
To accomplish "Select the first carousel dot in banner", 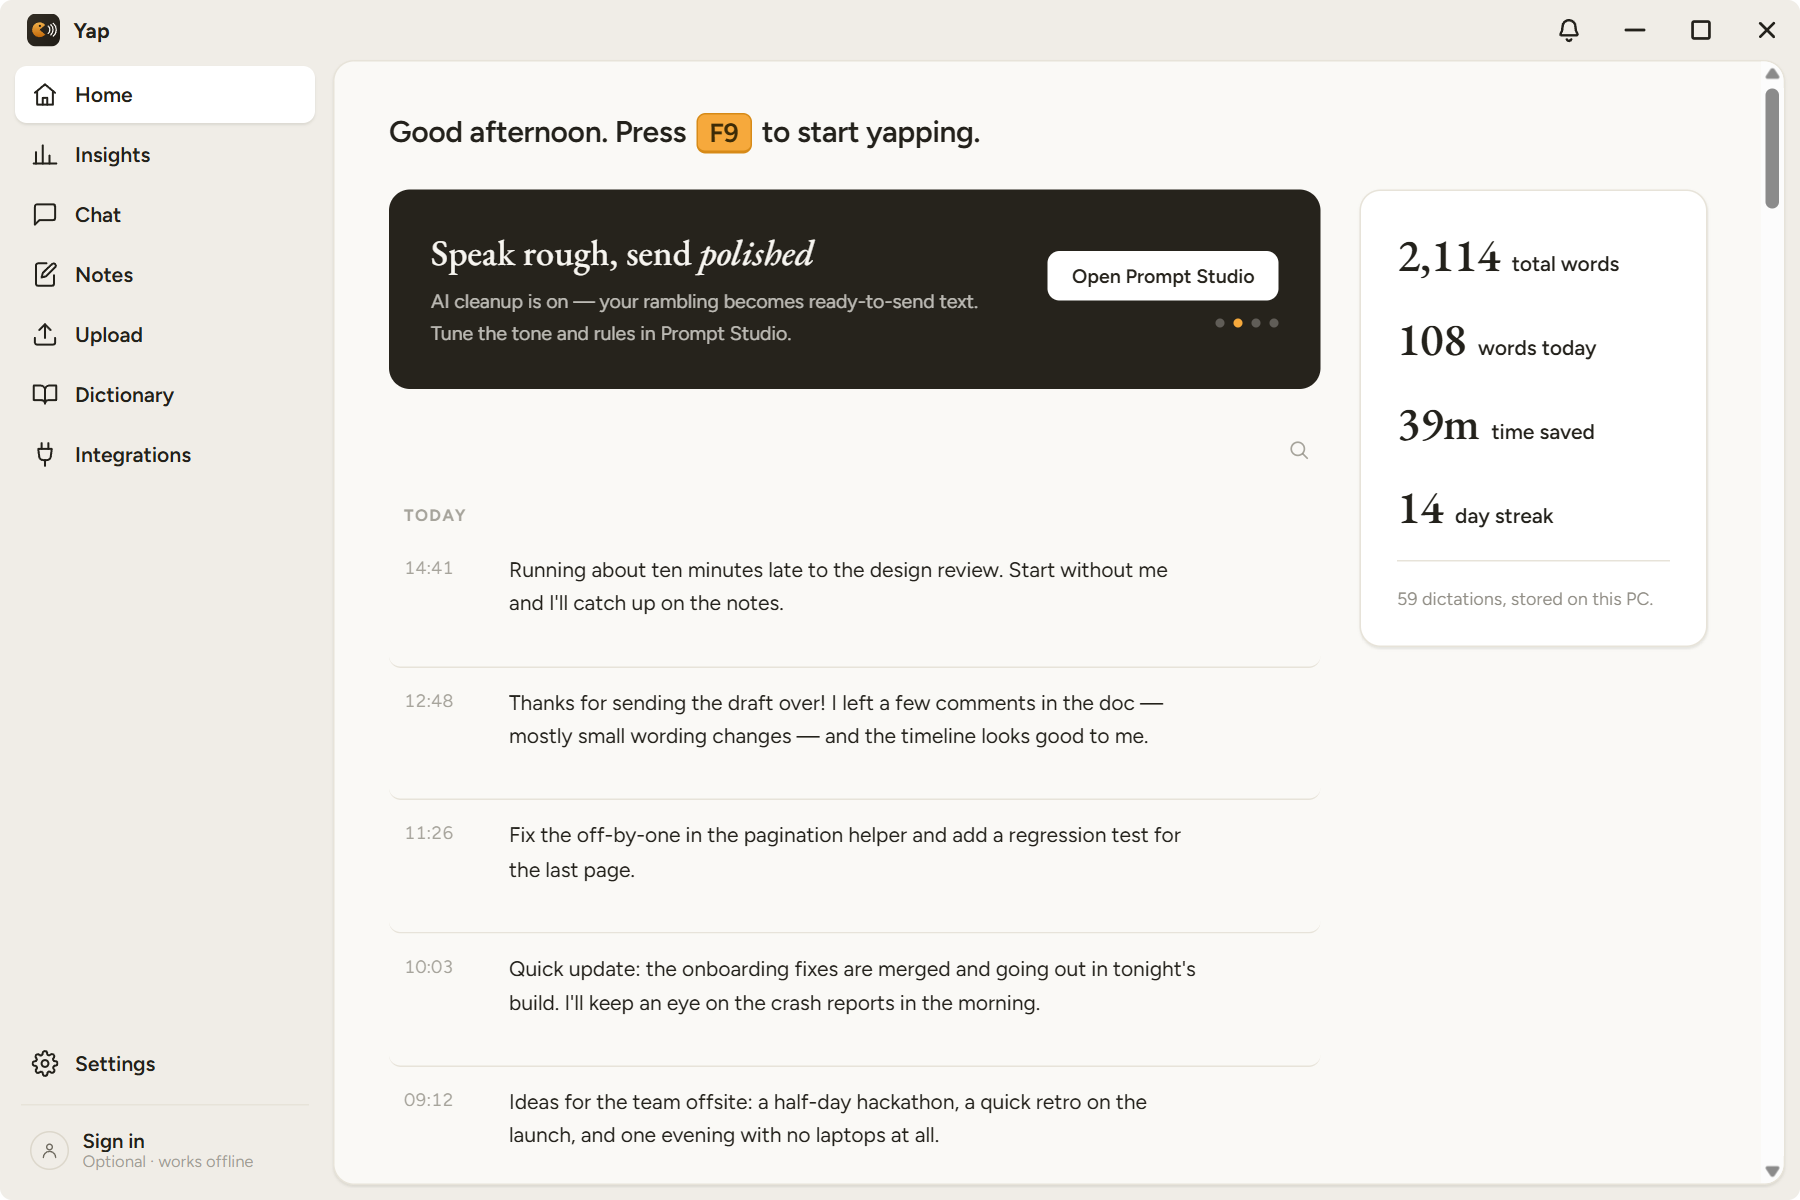I will [1220, 323].
